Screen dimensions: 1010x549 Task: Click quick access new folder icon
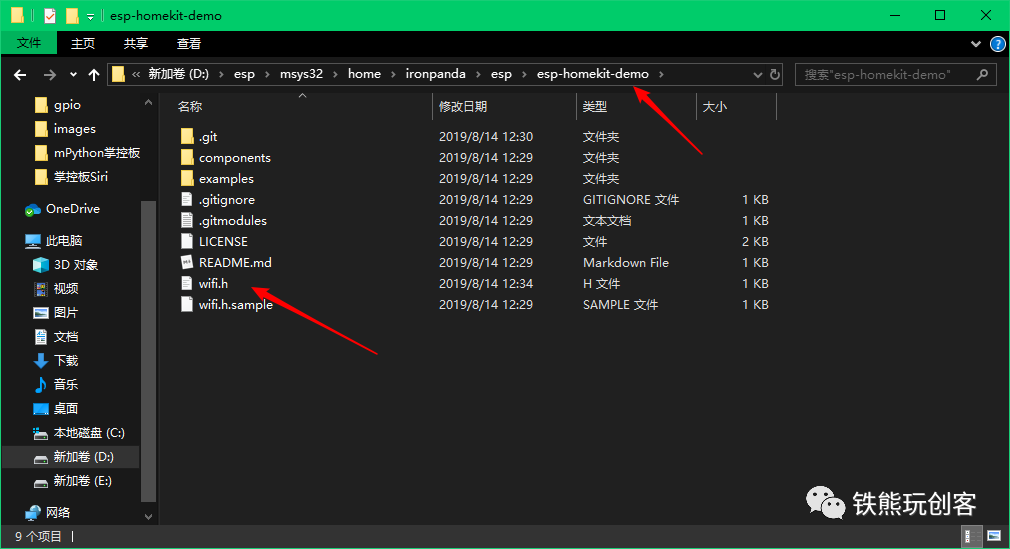coord(72,15)
